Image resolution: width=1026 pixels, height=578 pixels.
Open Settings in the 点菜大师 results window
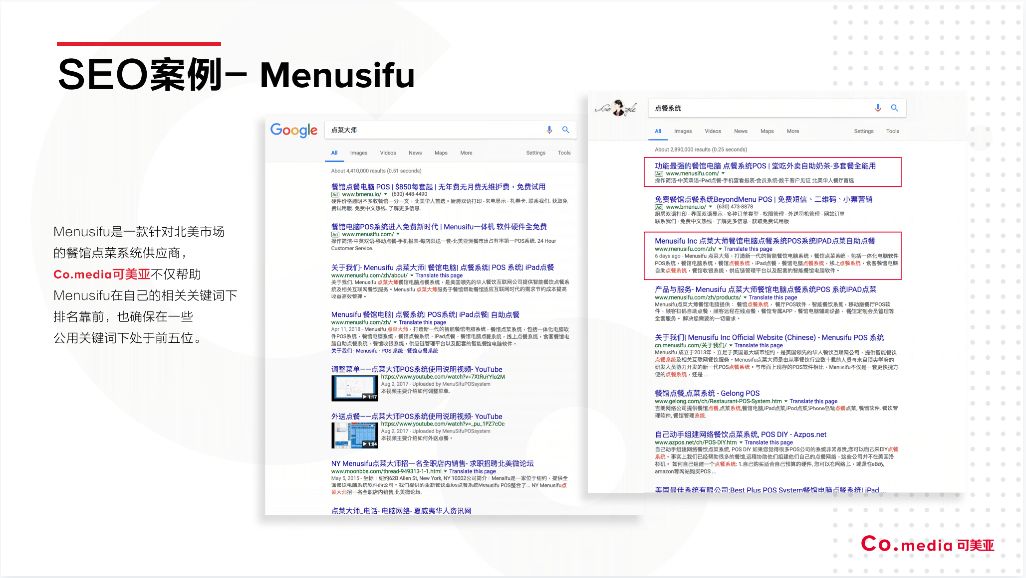(x=536, y=153)
